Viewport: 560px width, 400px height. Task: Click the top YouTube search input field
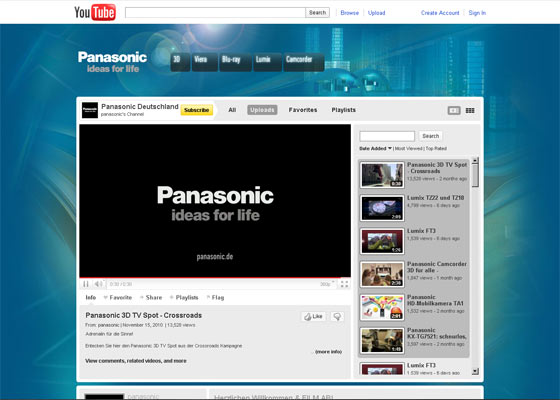tap(215, 12)
